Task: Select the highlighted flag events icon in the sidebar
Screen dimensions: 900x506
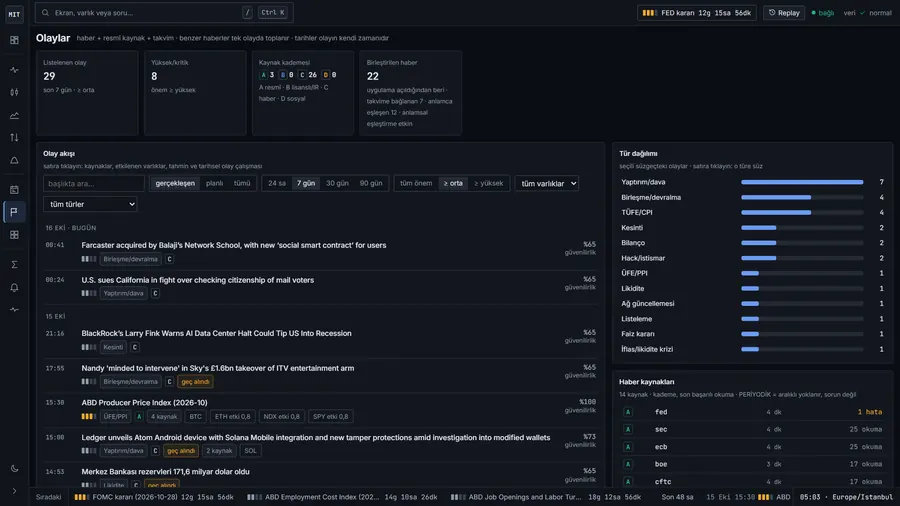Action: point(14,212)
